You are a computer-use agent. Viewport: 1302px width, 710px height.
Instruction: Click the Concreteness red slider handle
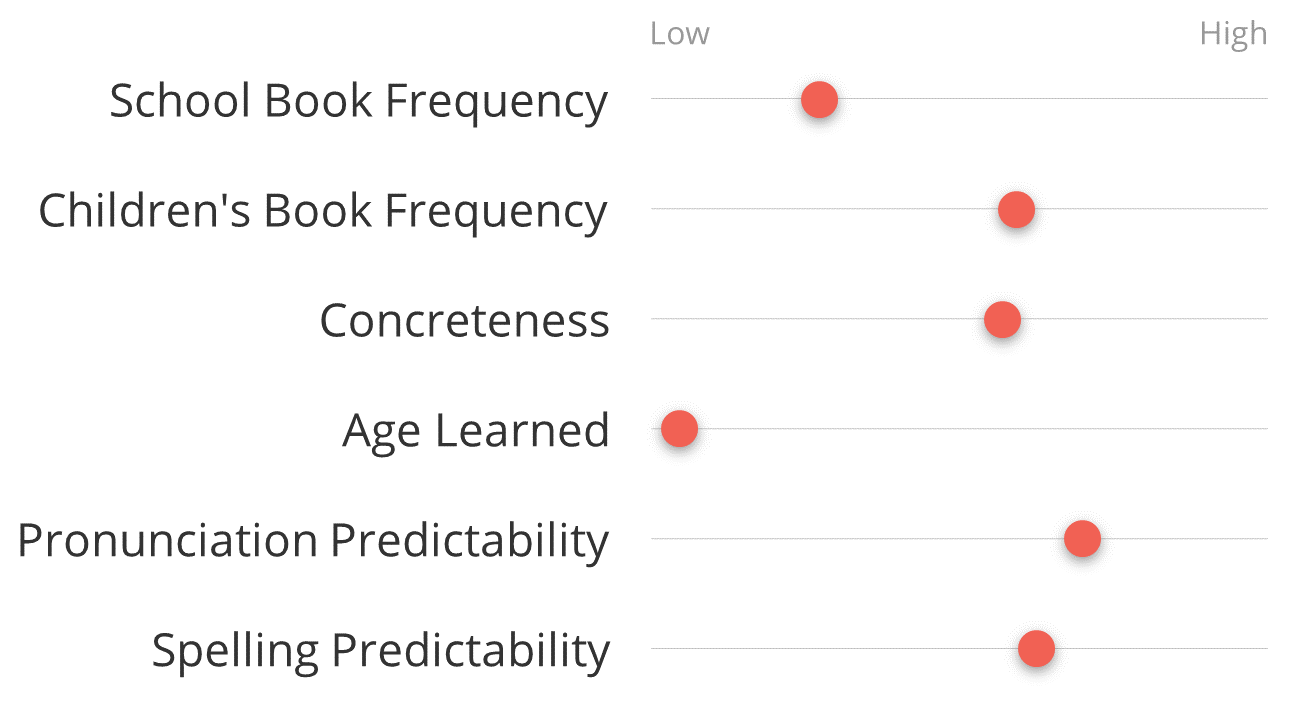coord(1002,320)
